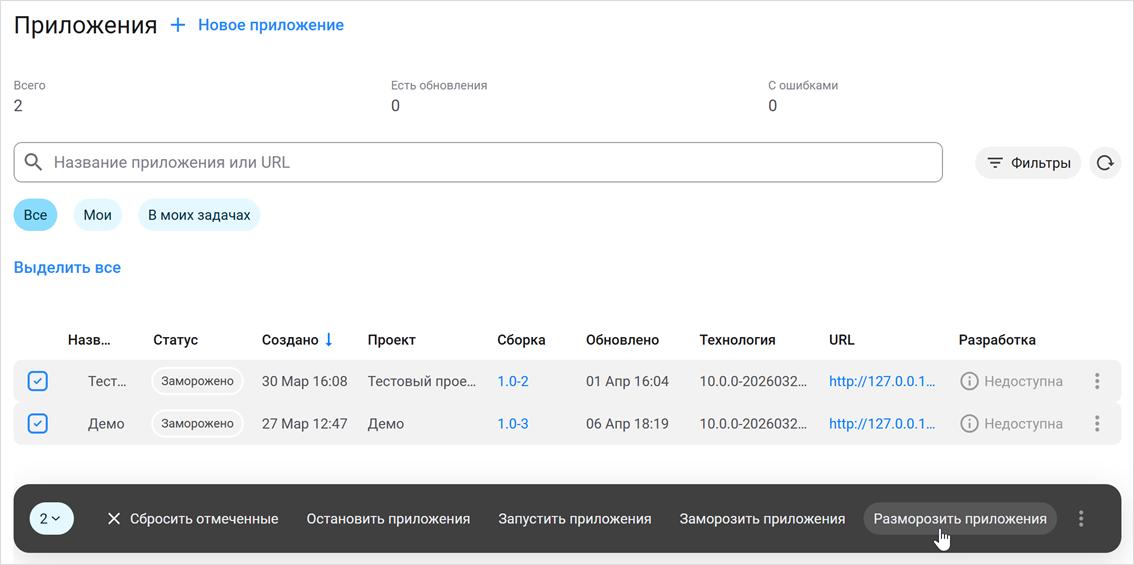Expand the selected count dropdown showing 2
Viewport: 1134px width, 565px height.
pos(51,519)
